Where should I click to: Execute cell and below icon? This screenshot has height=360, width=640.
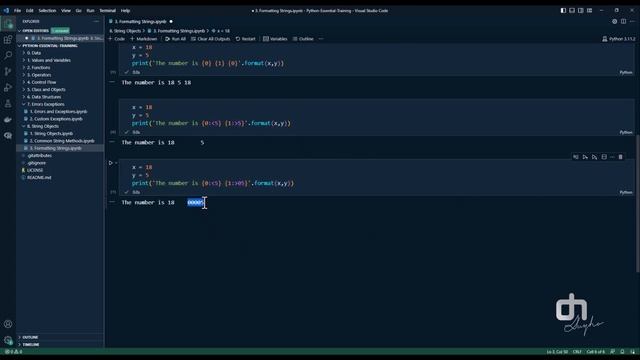click(x=595, y=157)
